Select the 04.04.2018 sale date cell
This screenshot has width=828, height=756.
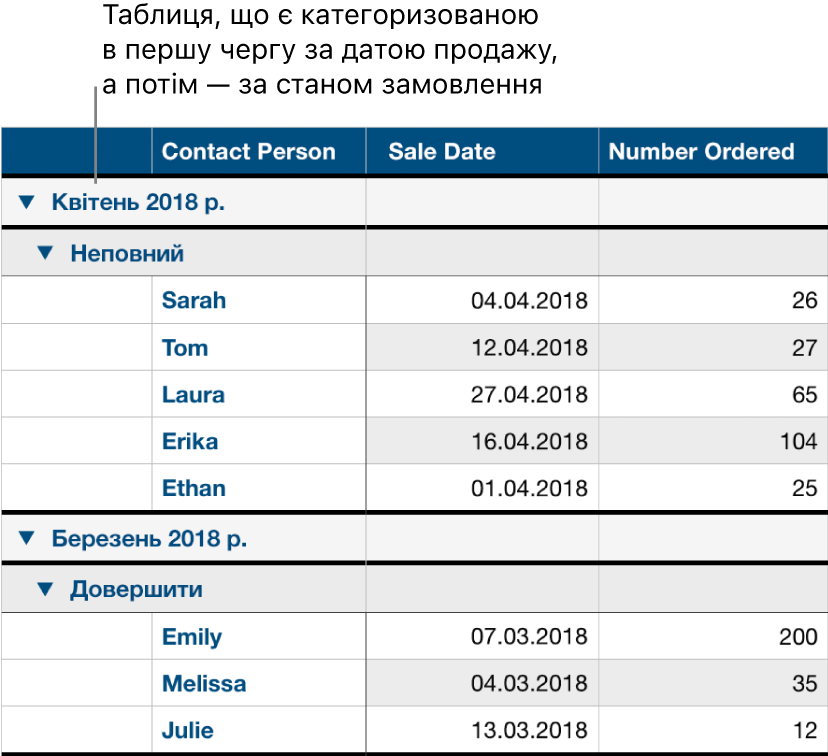pos(529,301)
